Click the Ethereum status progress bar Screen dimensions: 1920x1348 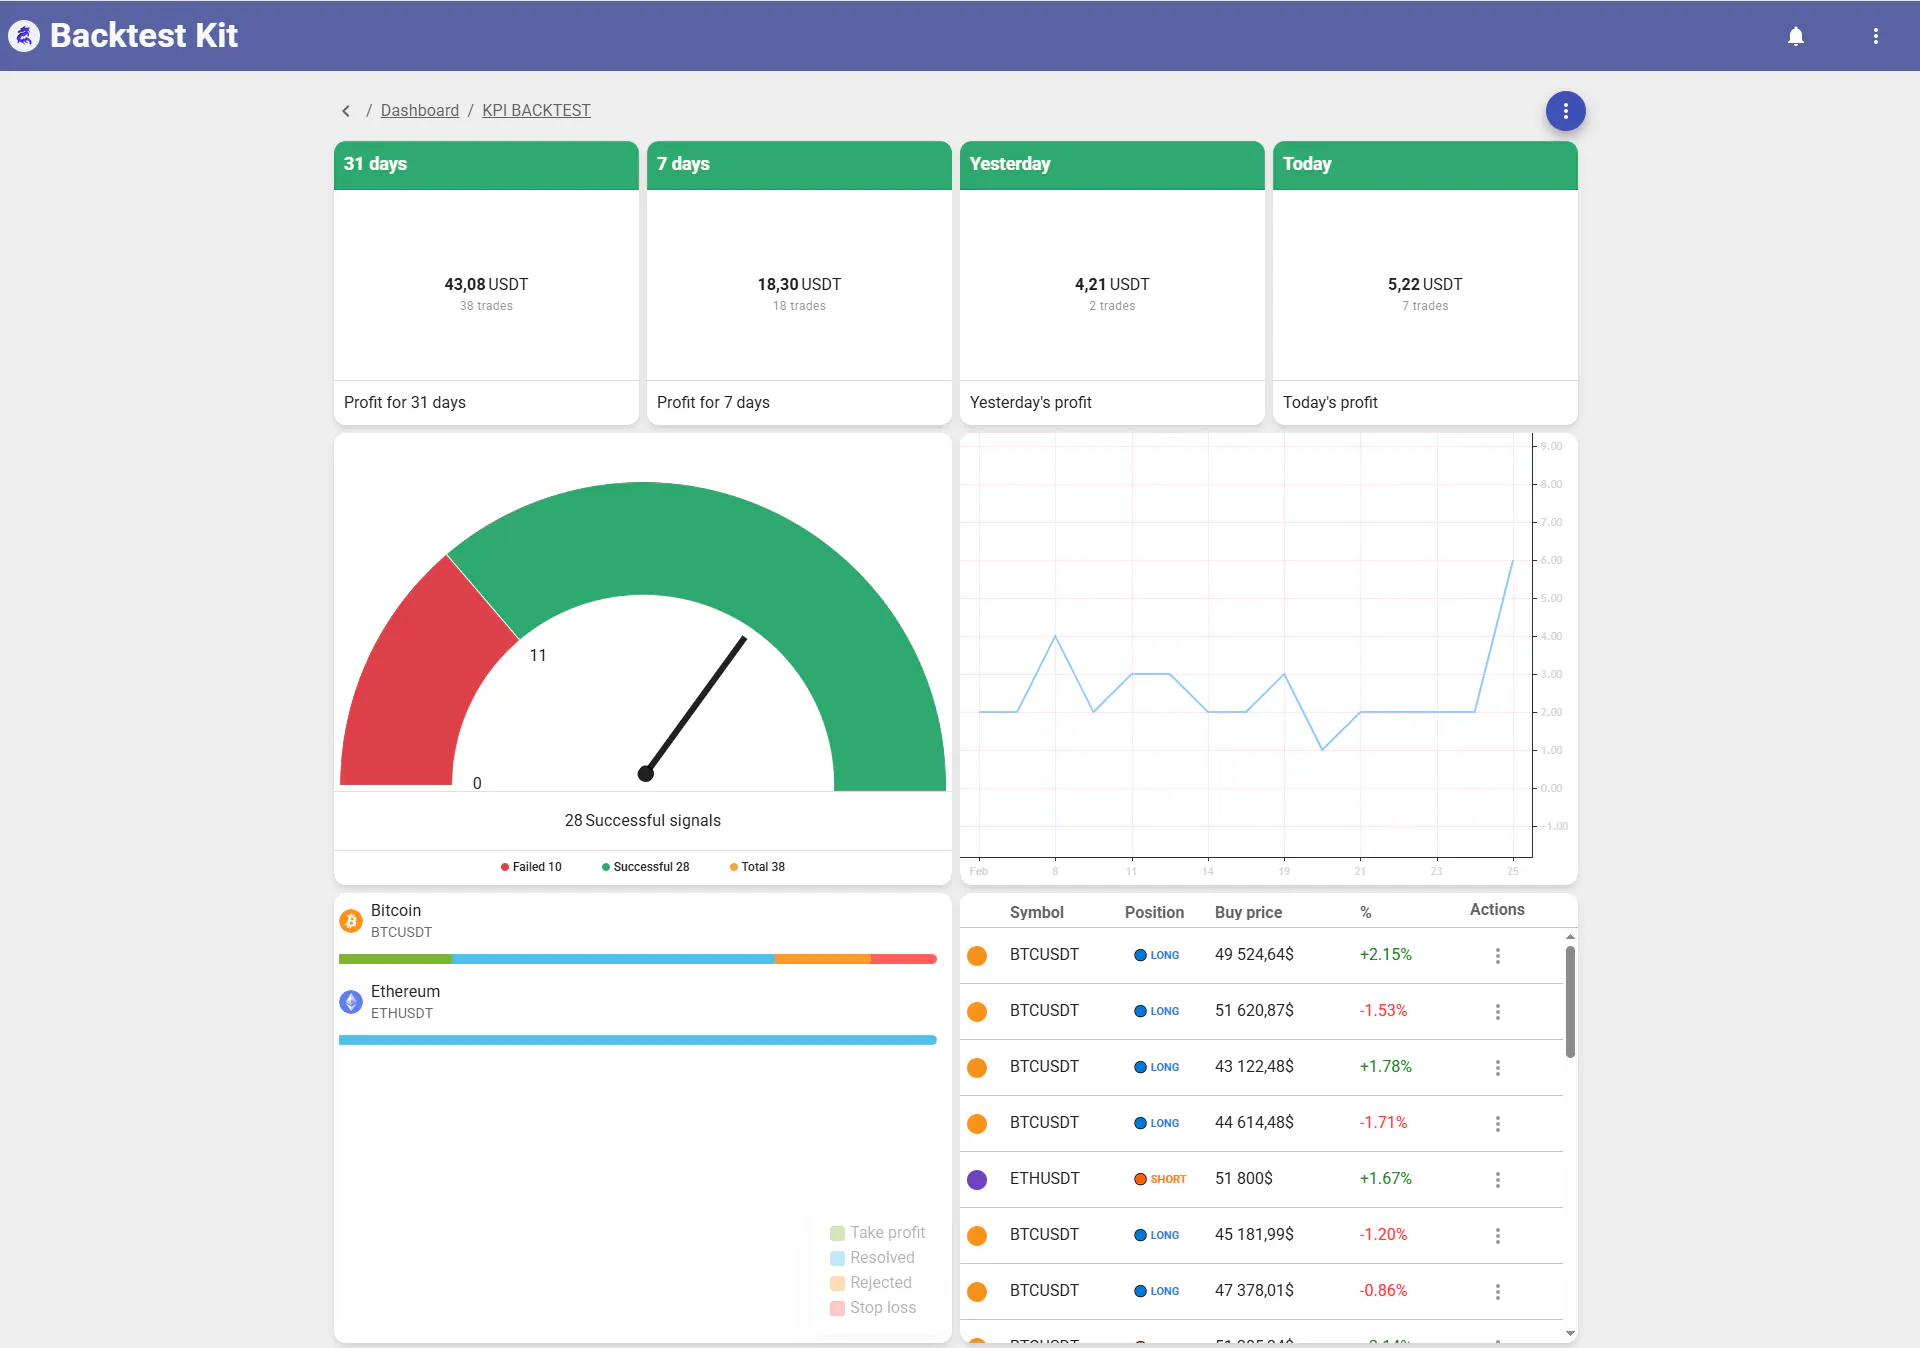pos(638,1040)
